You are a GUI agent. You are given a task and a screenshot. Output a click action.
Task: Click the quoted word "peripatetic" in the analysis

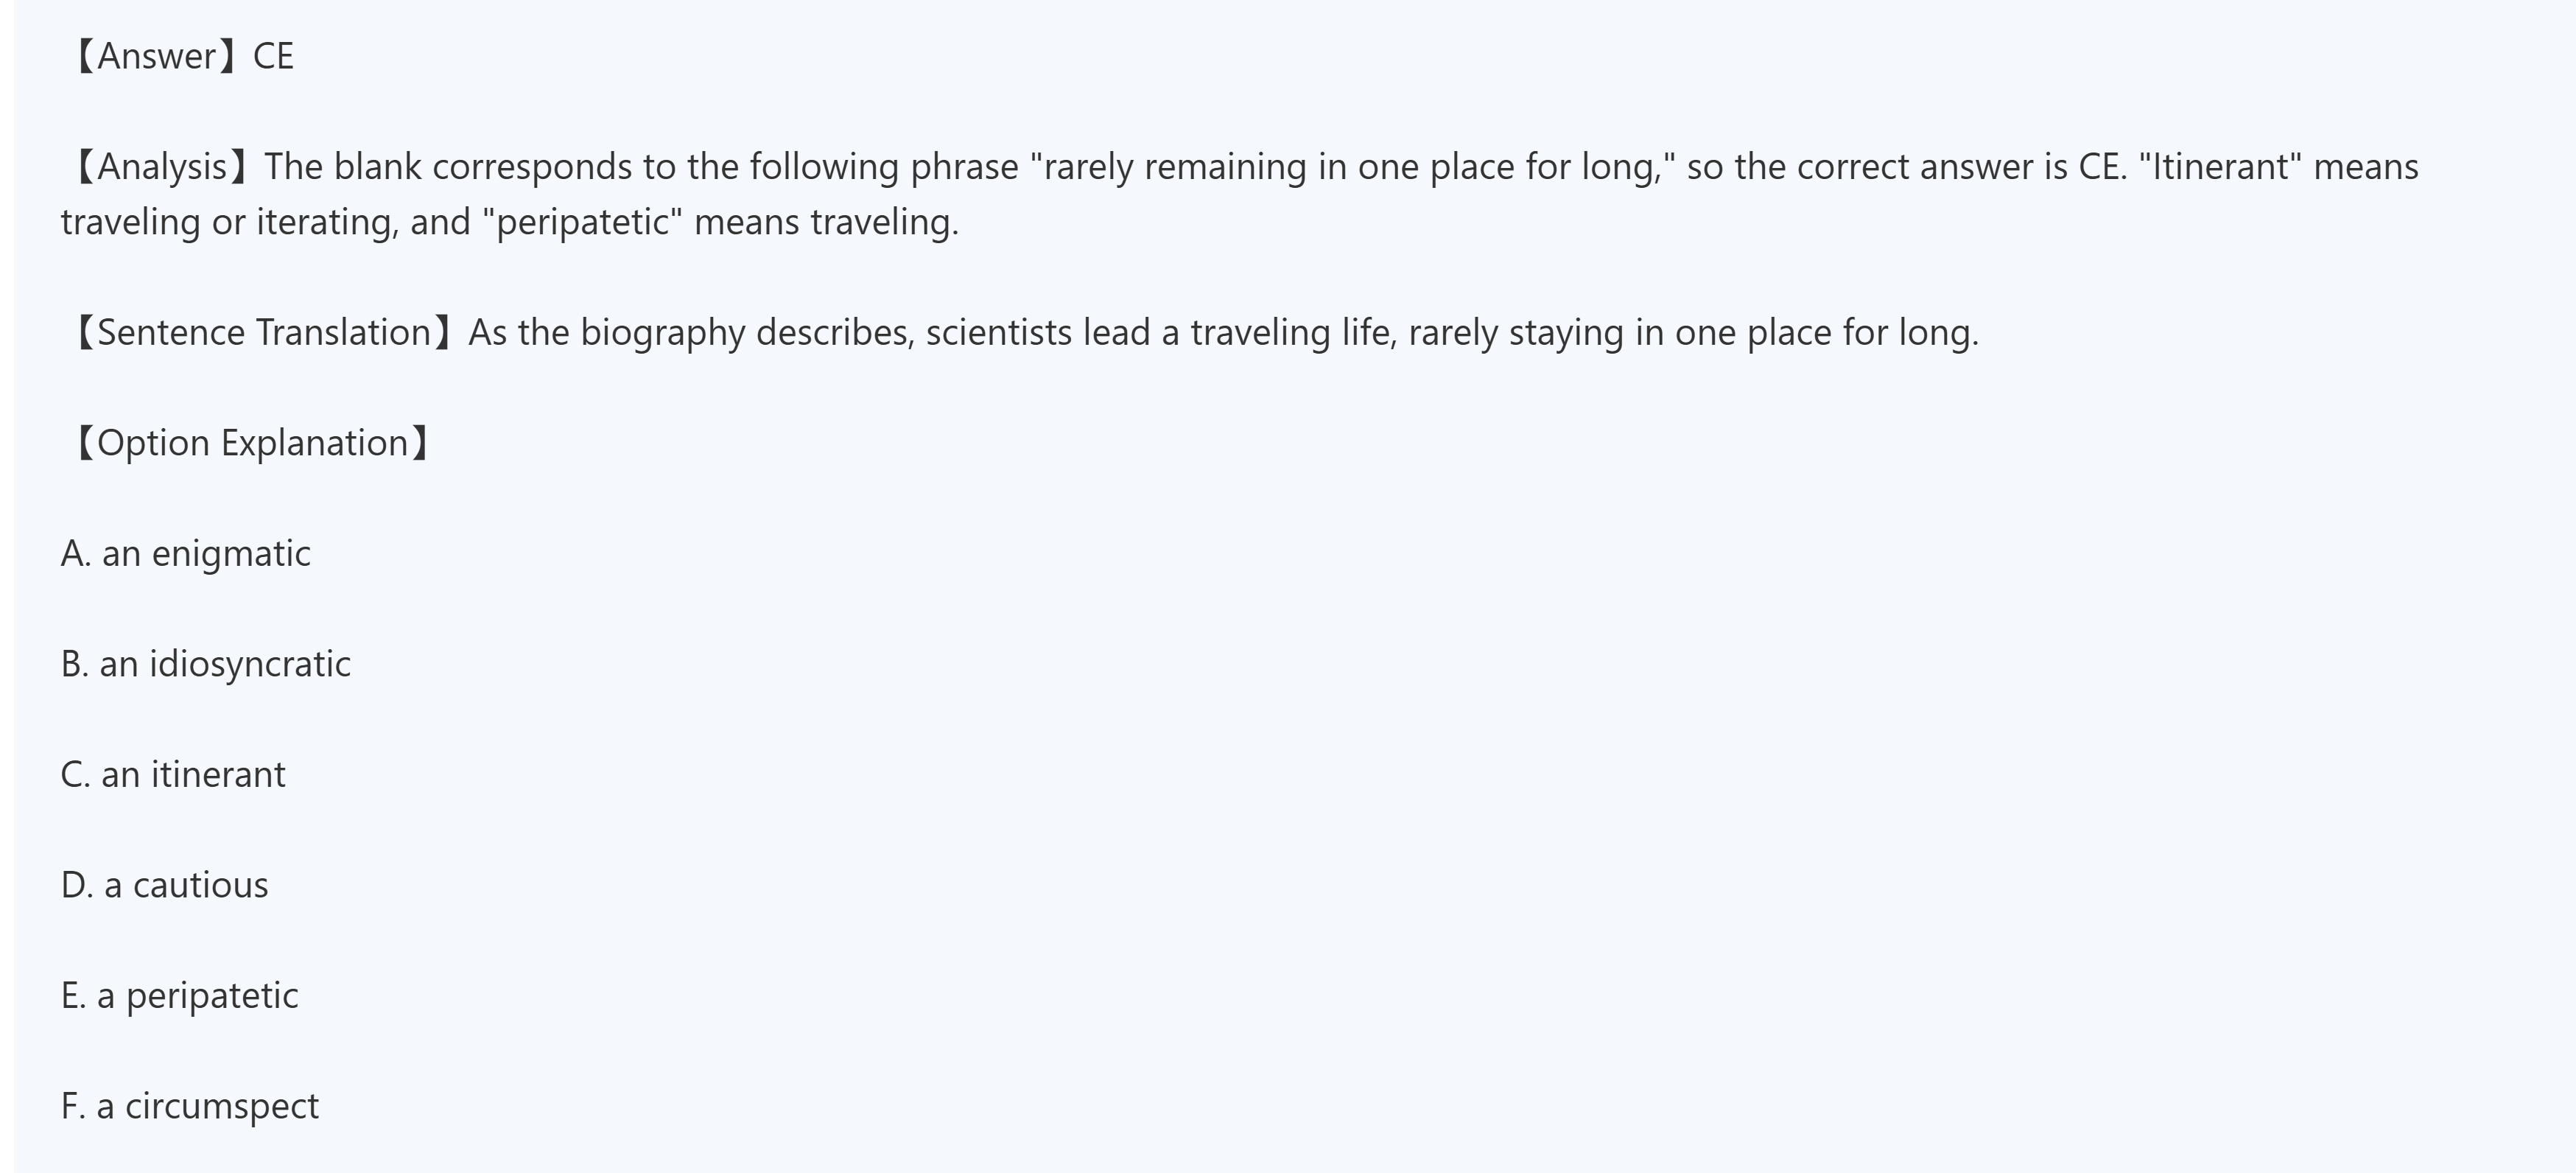point(582,222)
